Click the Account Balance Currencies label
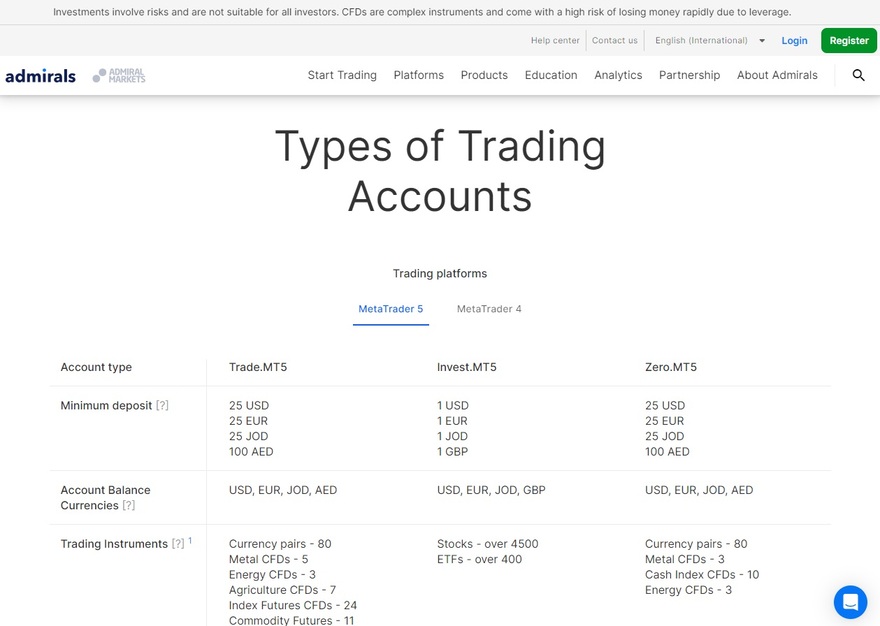The image size is (880, 626). click(106, 497)
